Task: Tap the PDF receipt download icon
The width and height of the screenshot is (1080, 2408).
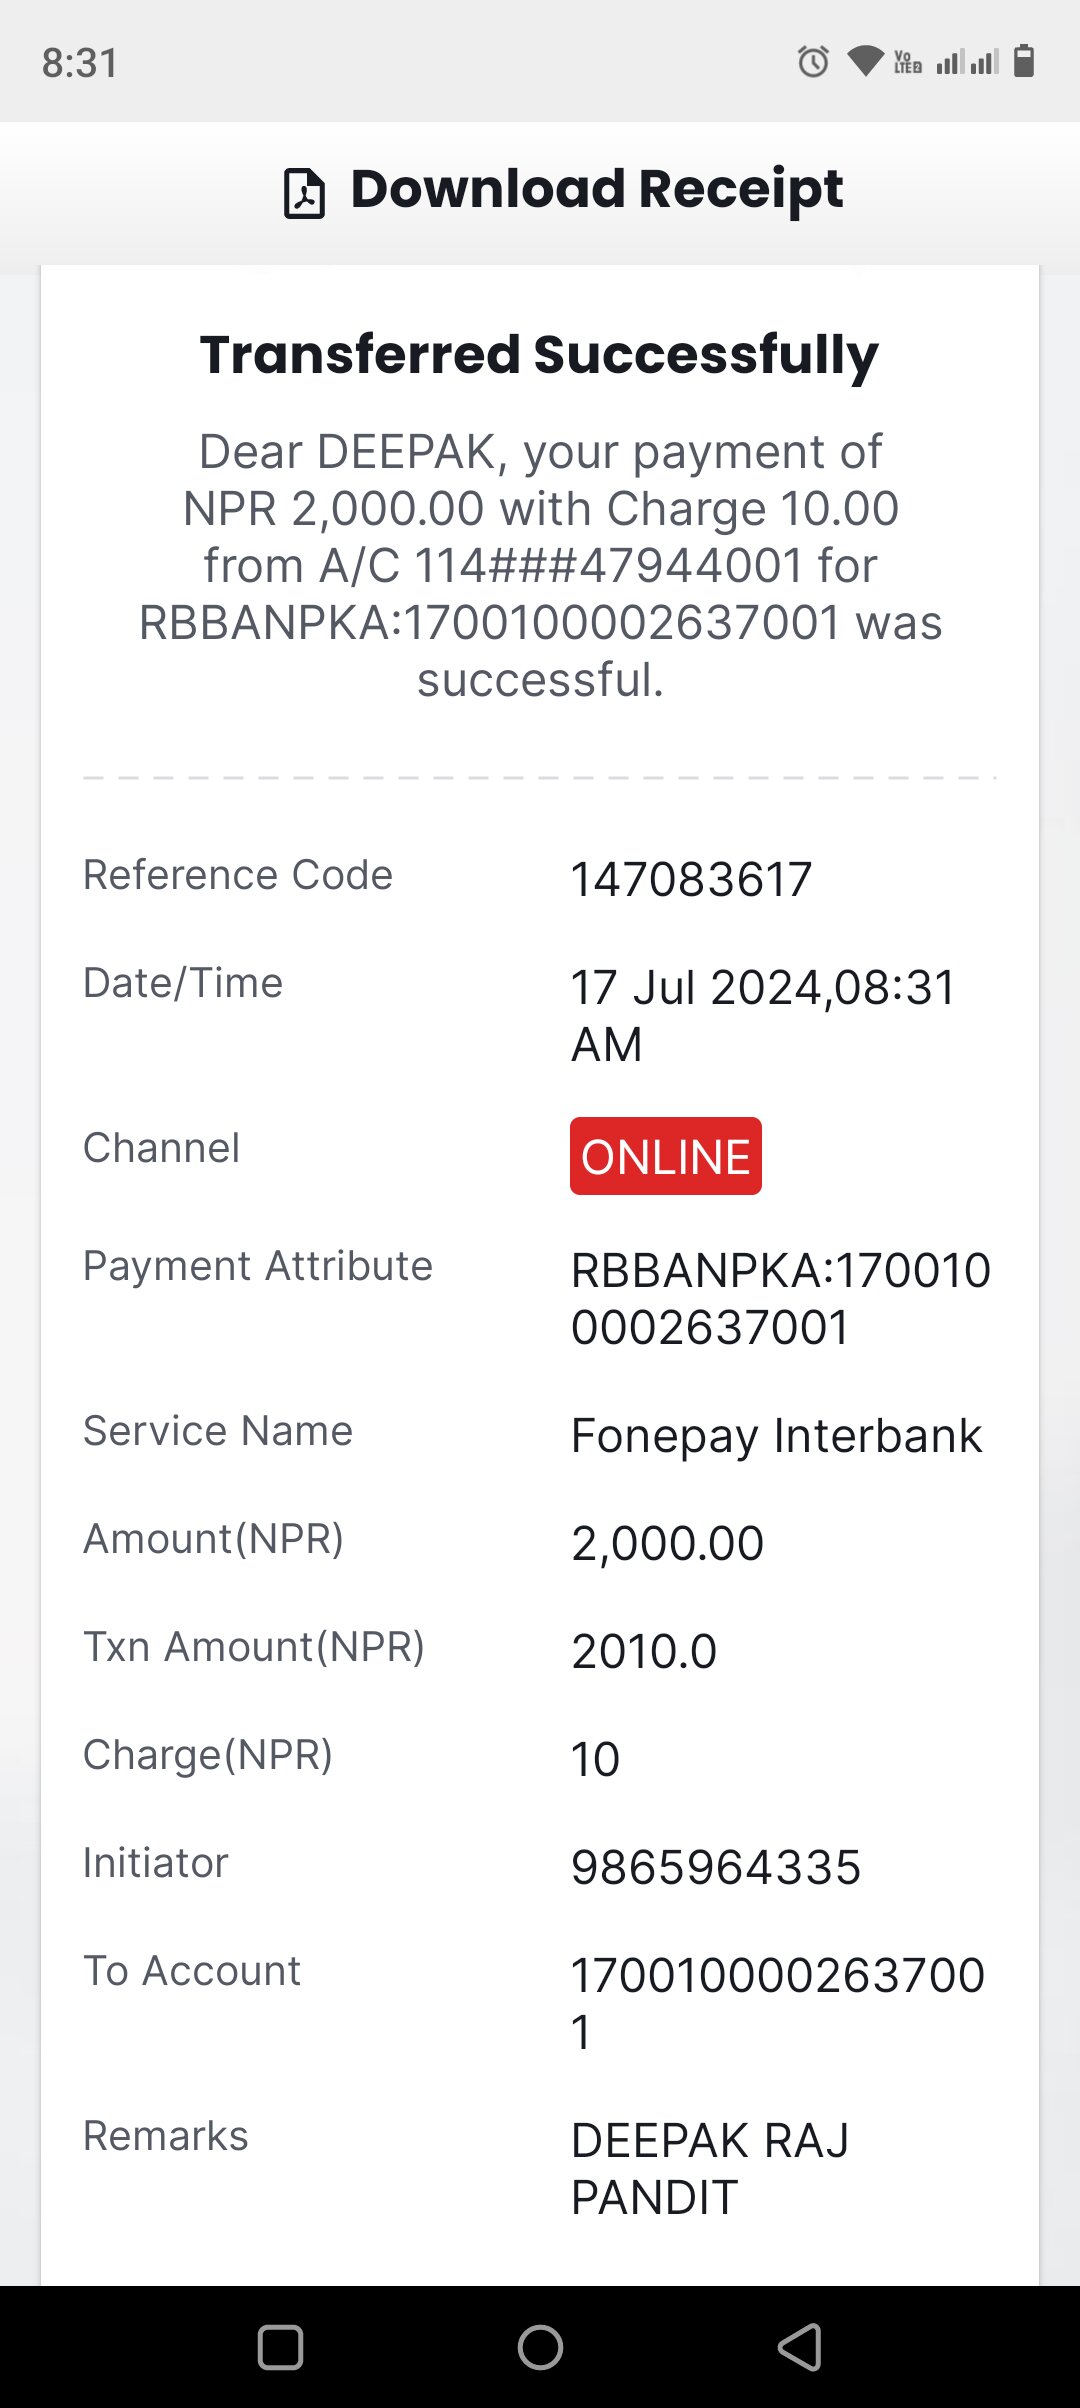Action: (x=304, y=192)
